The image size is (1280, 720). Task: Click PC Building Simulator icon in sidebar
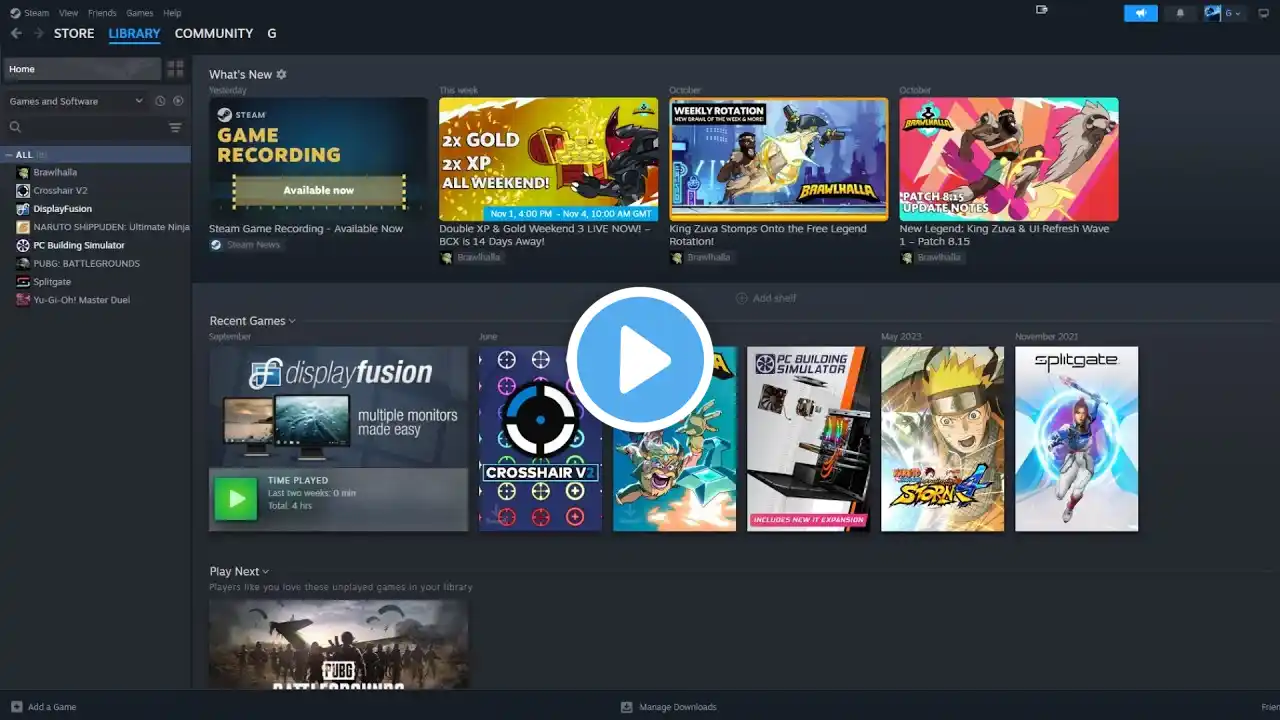(23, 245)
